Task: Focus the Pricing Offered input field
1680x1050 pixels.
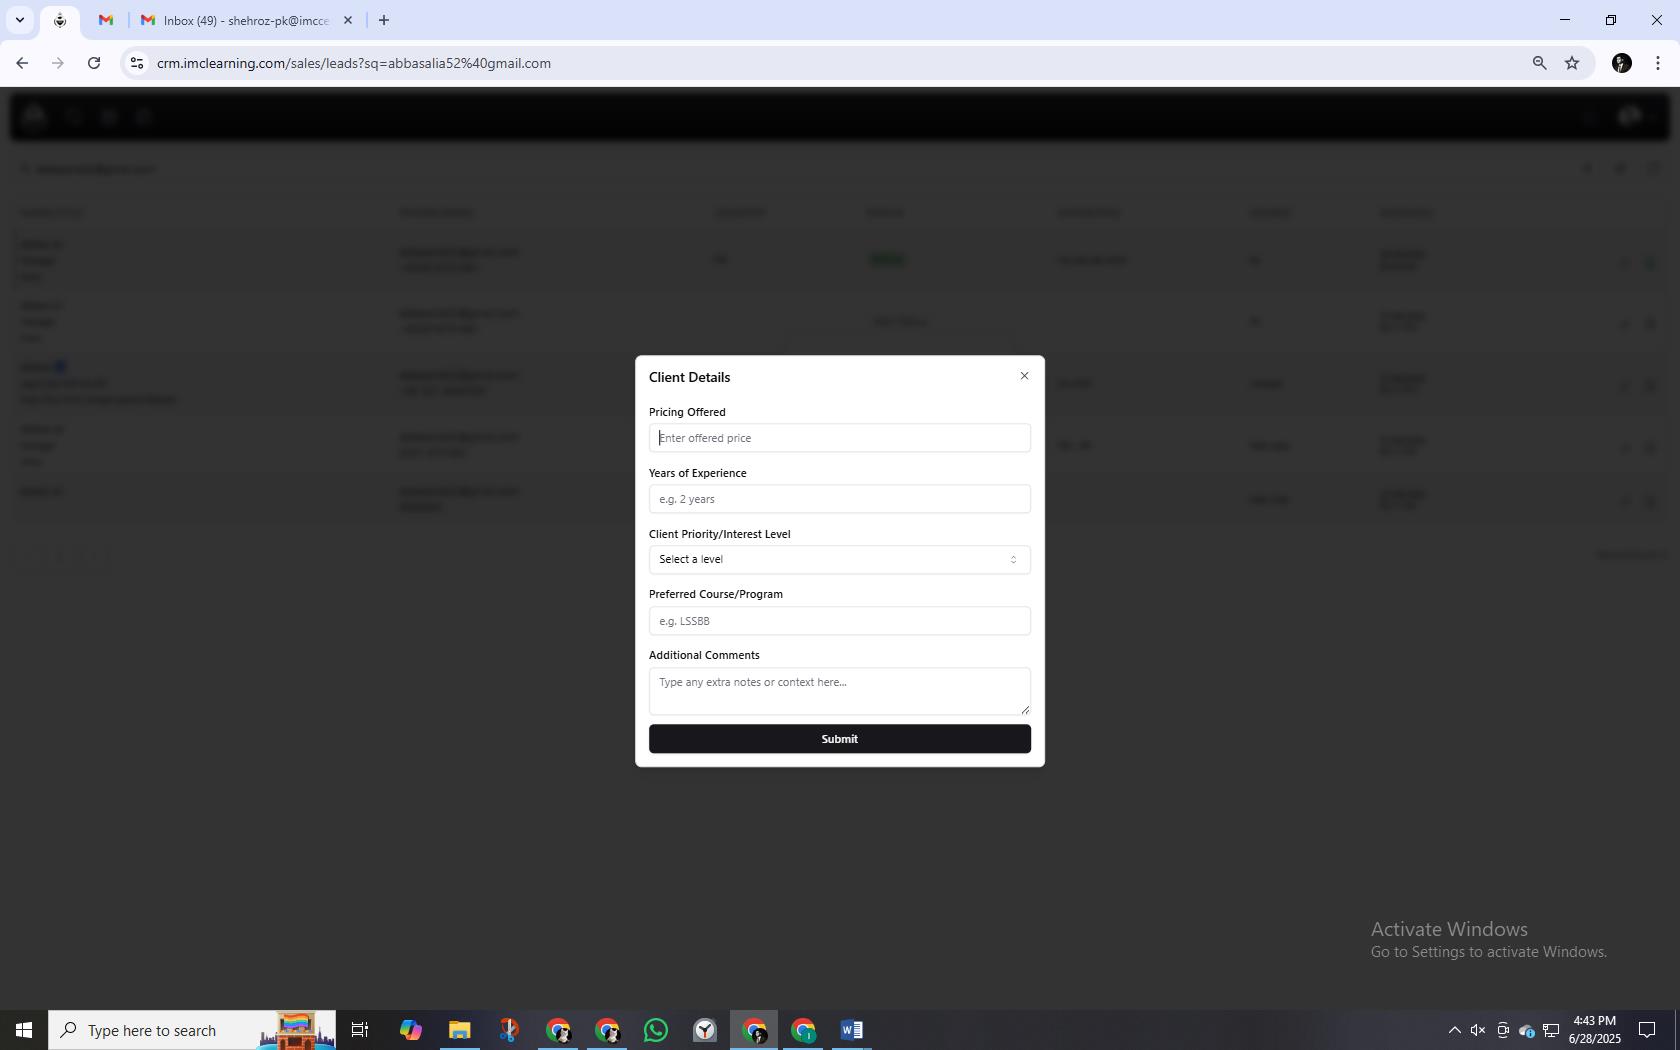Action: tap(839, 438)
